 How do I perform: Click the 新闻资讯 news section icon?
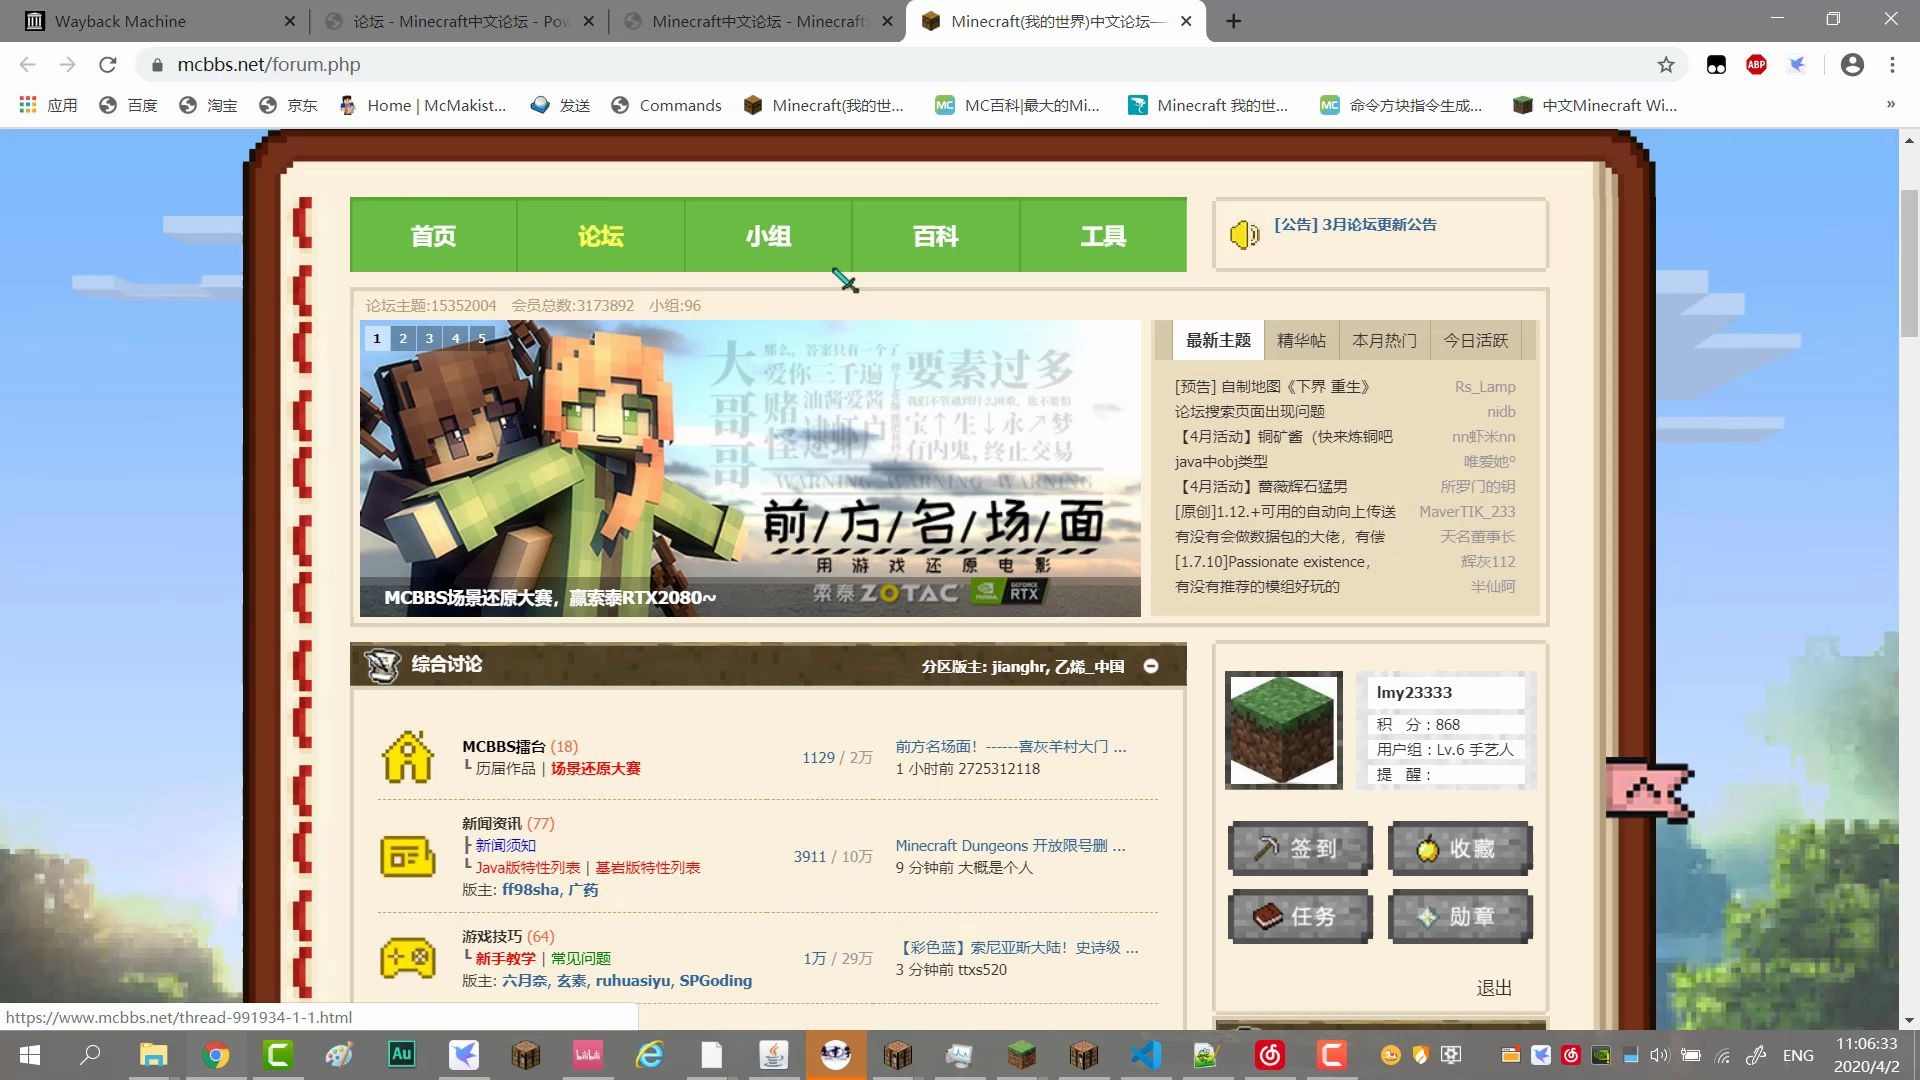pos(406,857)
